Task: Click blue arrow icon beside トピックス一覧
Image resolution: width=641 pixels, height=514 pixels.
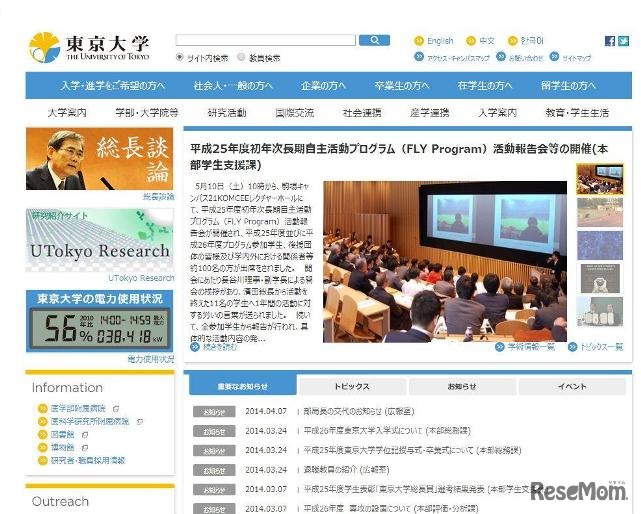Action: pyautogui.click(x=572, y=347)
